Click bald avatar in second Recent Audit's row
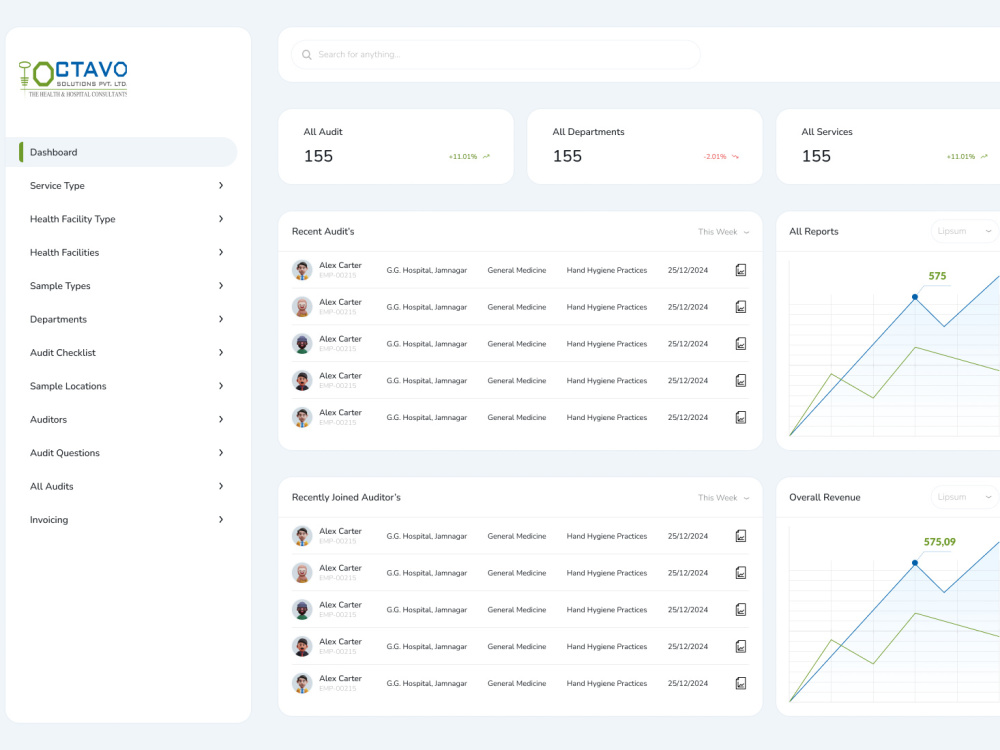 [302, 307]
